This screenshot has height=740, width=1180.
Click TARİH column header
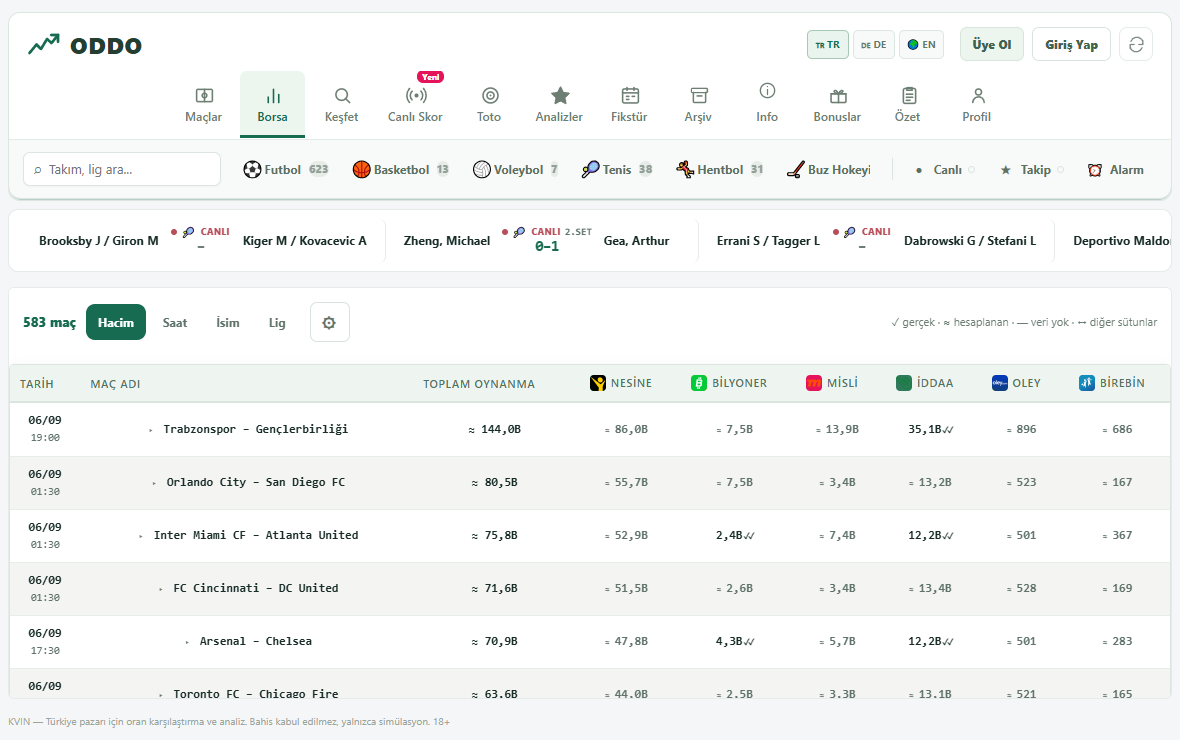point(36,384)
